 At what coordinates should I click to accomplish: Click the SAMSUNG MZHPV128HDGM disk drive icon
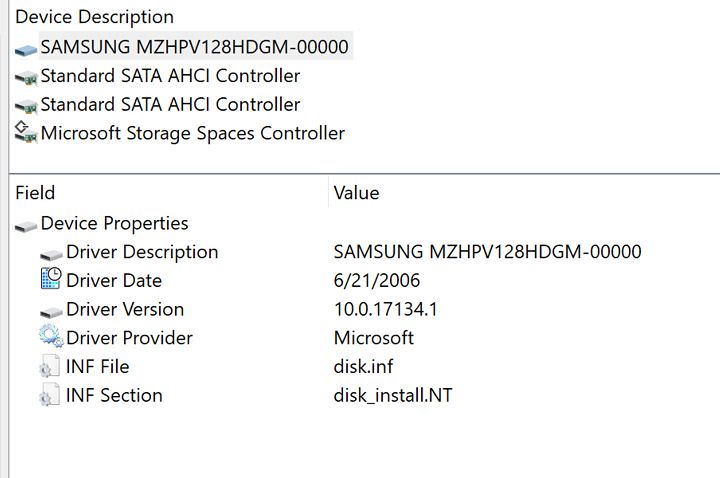click(x=26, y=48)
